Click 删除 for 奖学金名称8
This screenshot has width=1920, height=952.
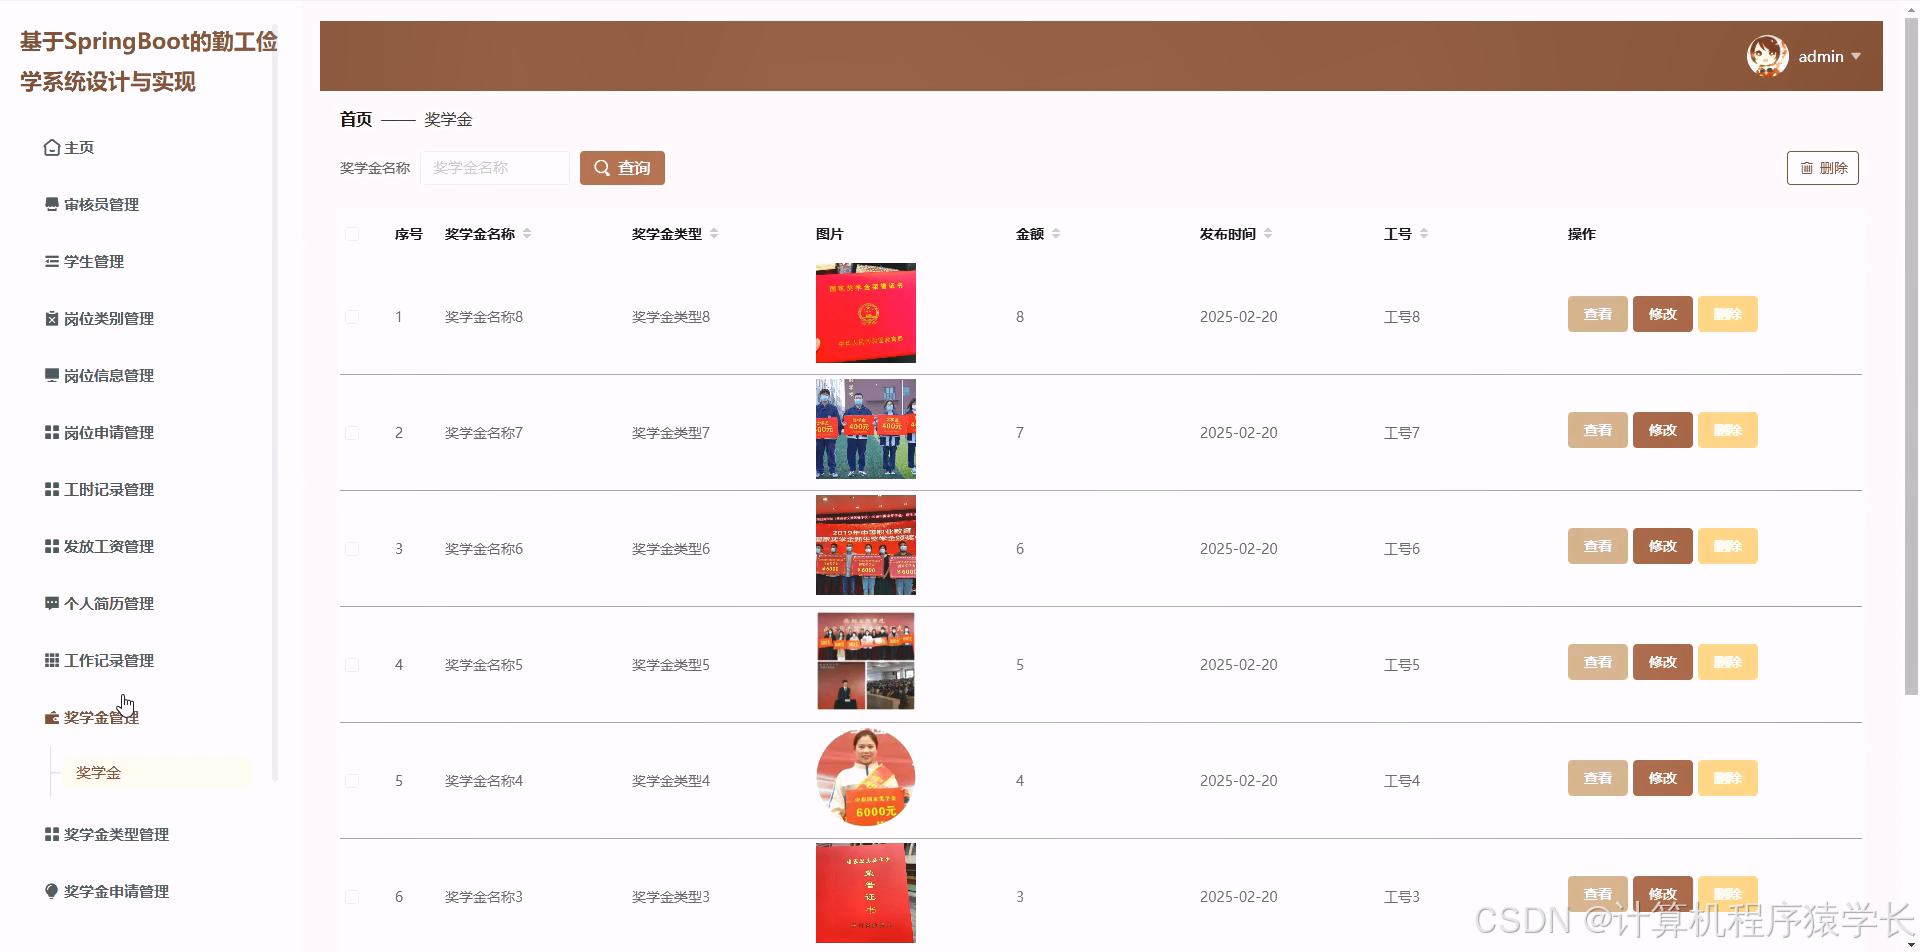[1728, 314]
